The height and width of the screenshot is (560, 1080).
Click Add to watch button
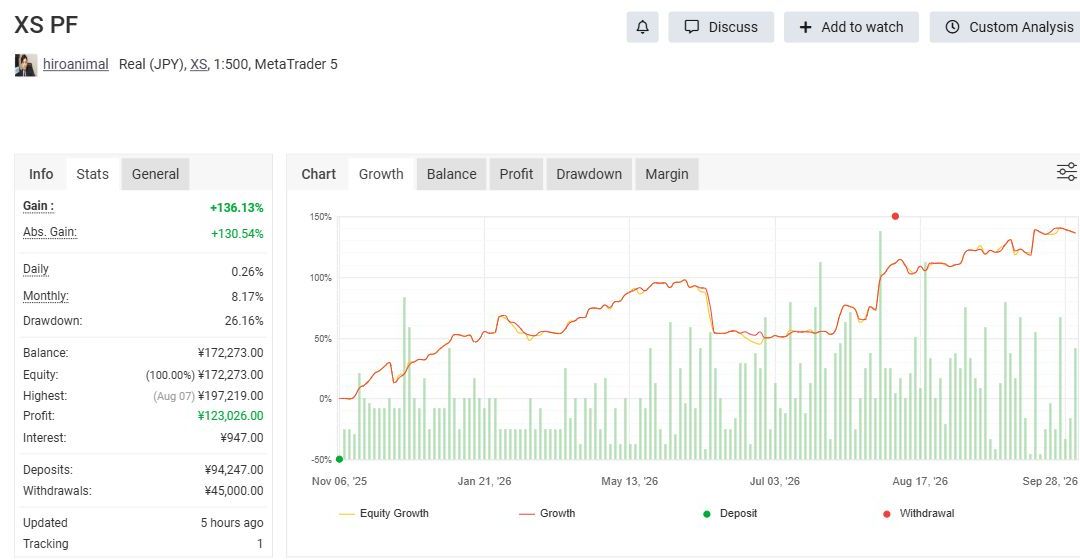point(851,27)
